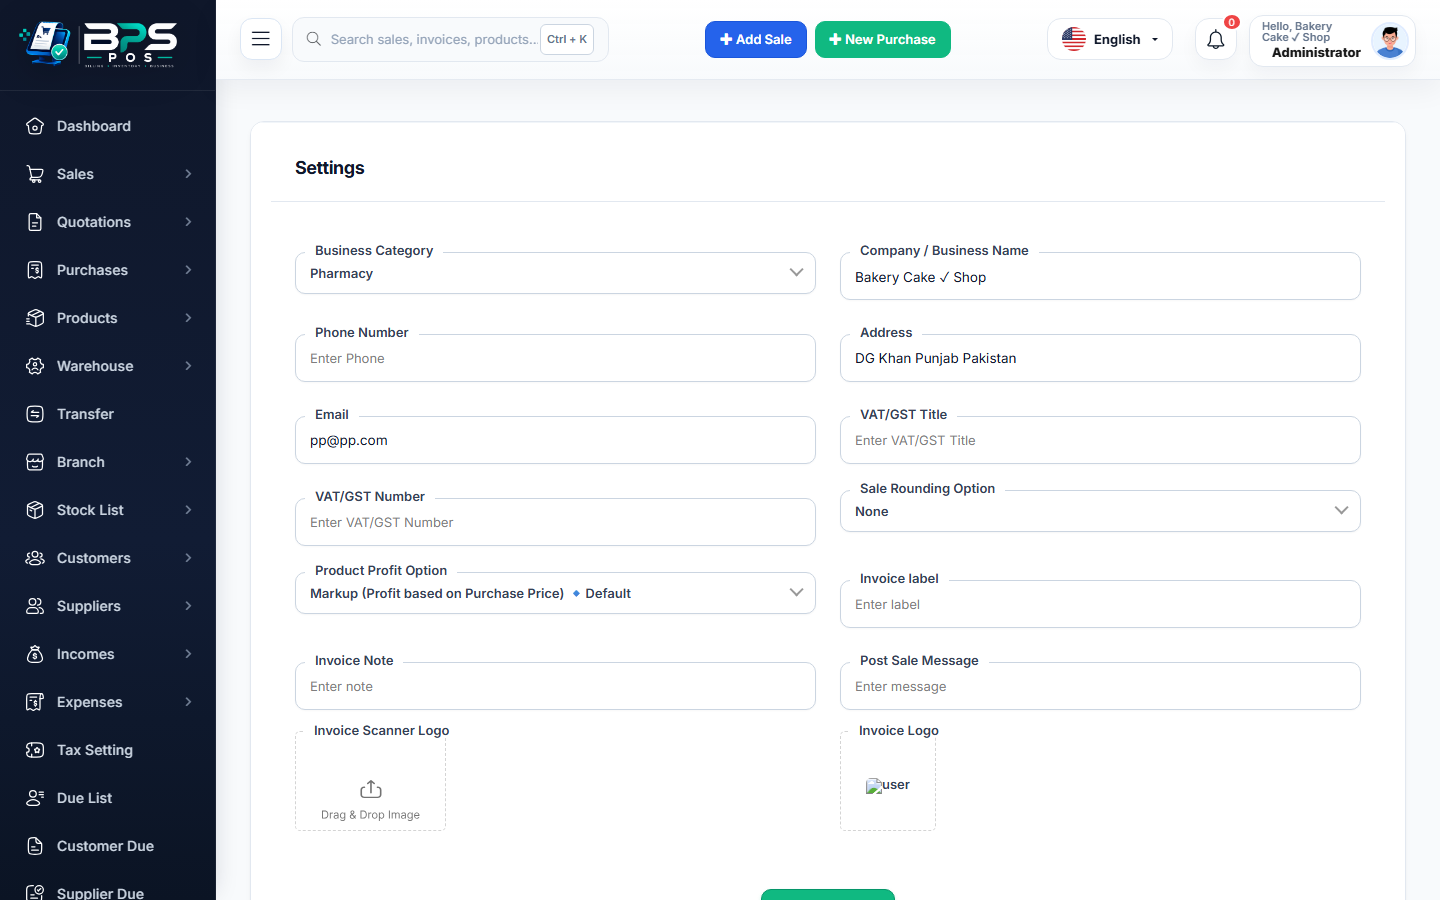This screenshot has height=900, width=1440.
Task: Click the Add Sale button
Action: (x=756, y=40)
